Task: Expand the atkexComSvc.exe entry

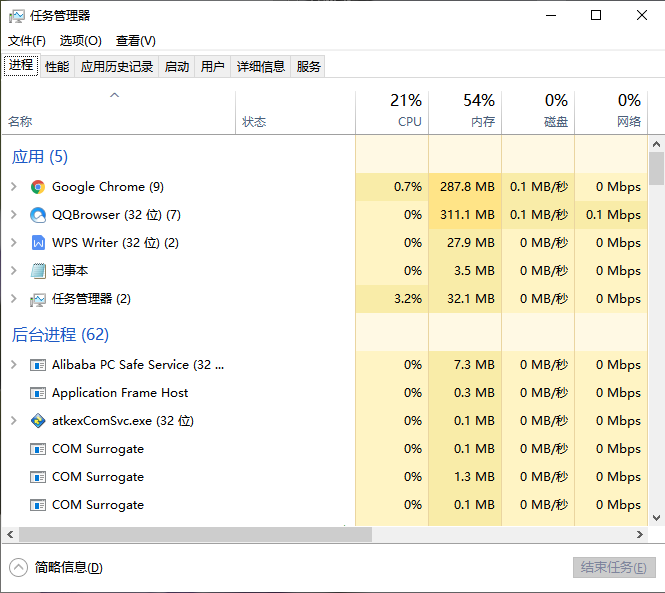Action: [x=14, y=421]
